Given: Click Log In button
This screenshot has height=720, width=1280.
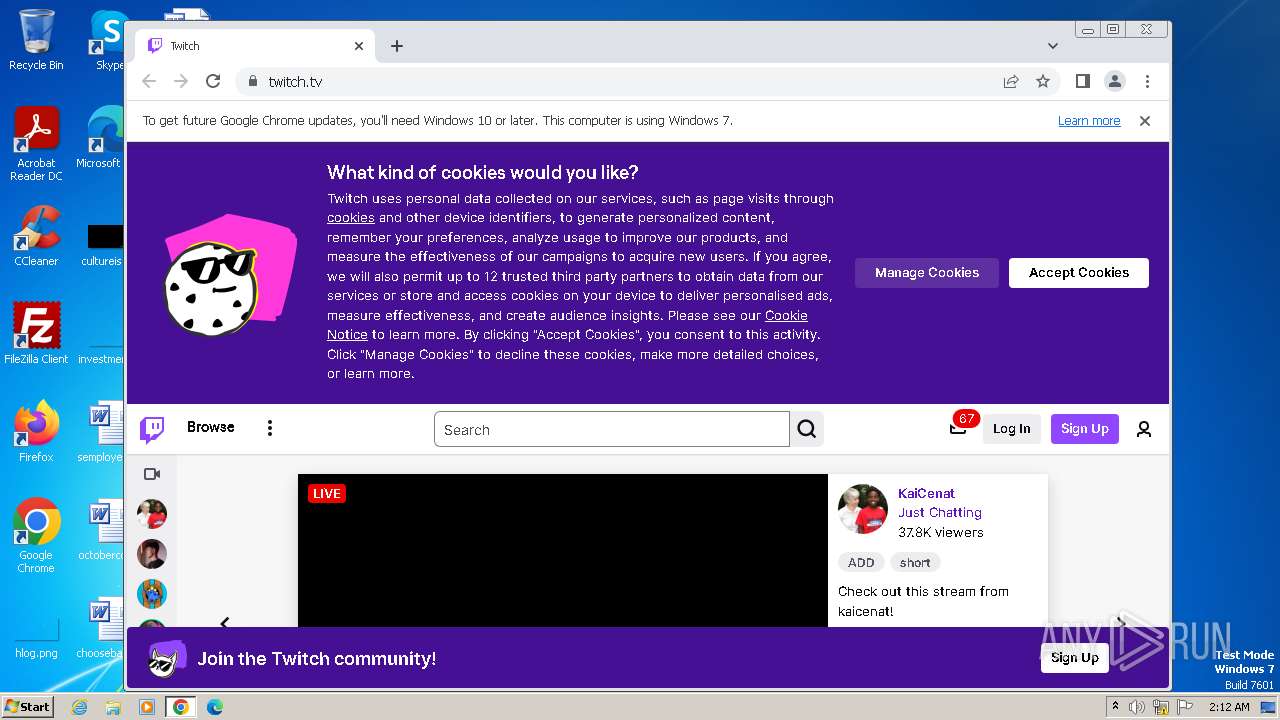Looking at the screenshot, I should 1012,429.
